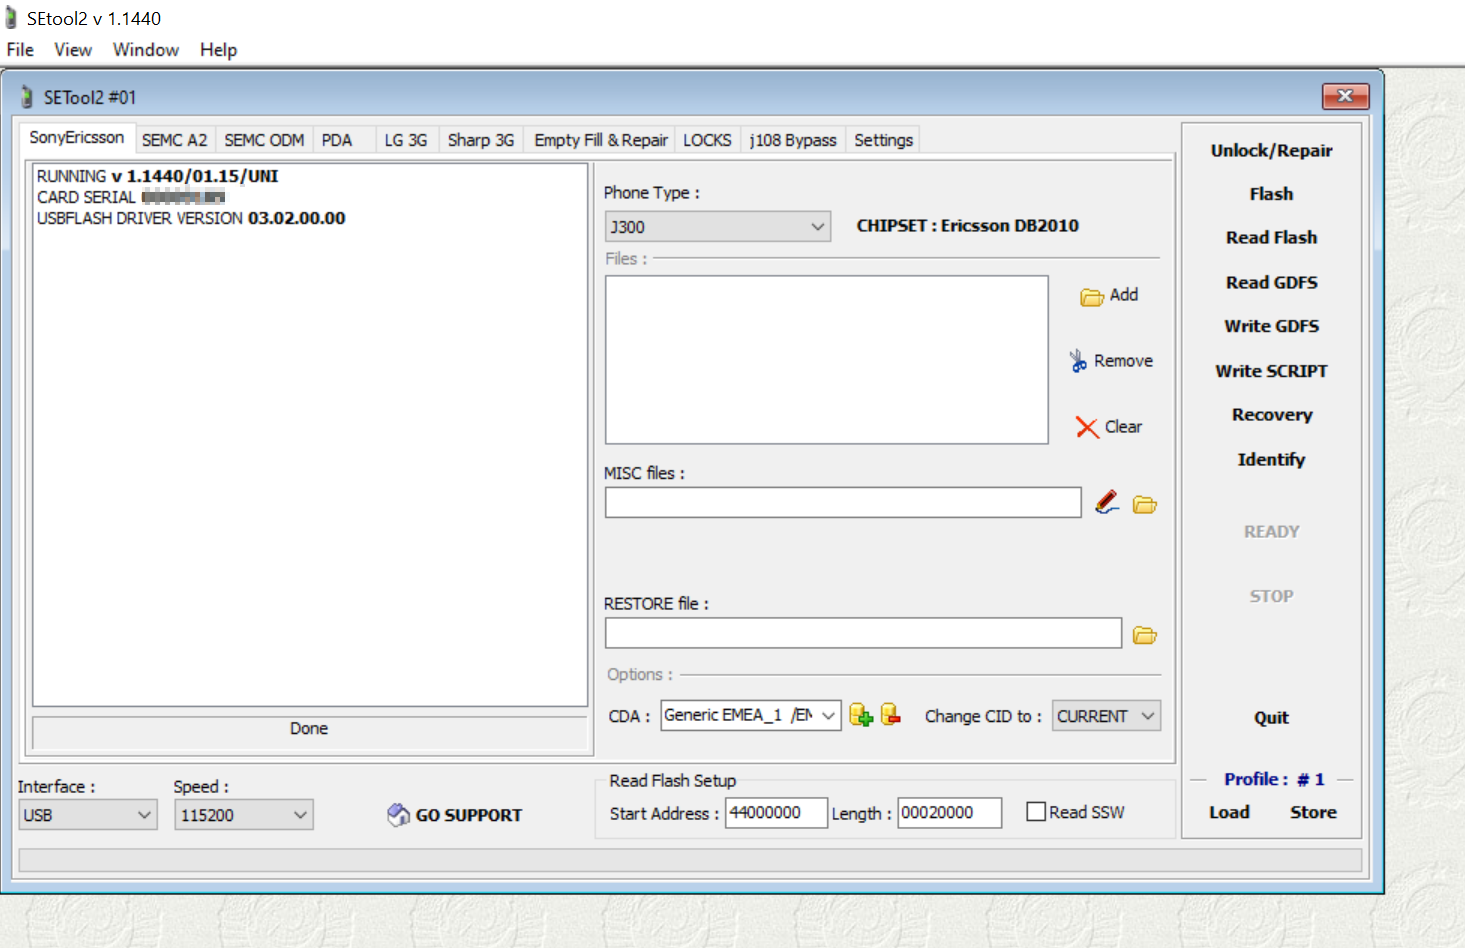Open the Interface USB dropdown
Screen dimensions: 1465x948
88,815
